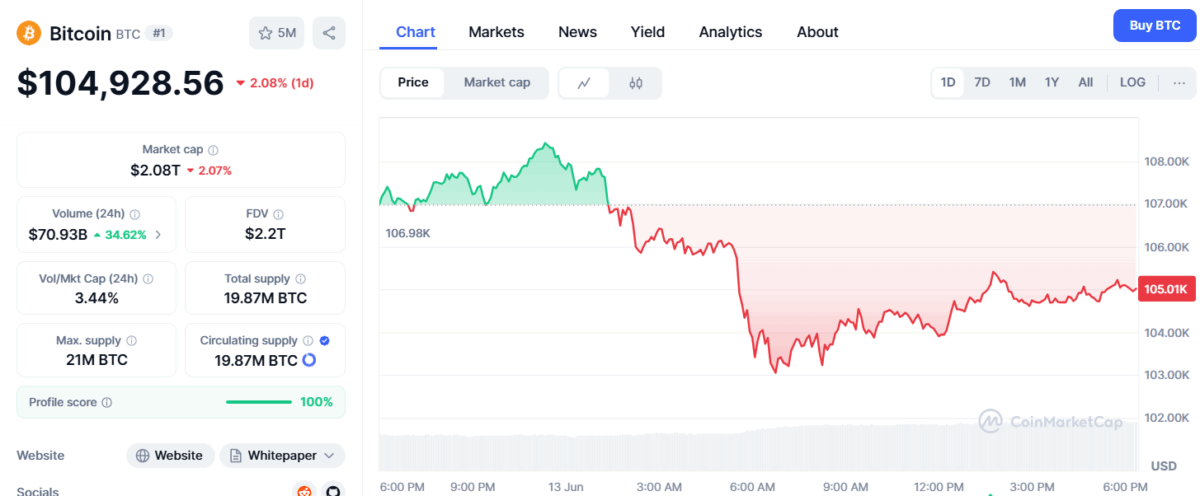Click the Circulating supply info icon
This screenshot has width=1200, height=496.
coord(308,341)
